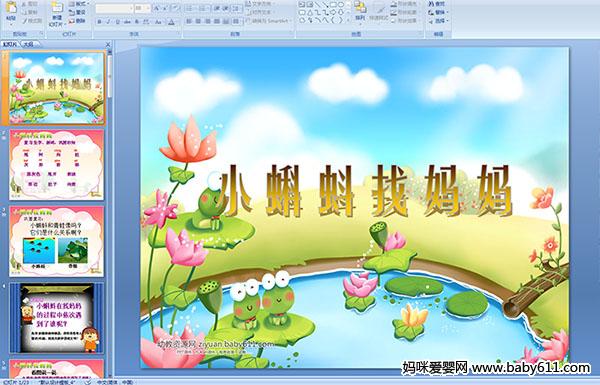The width and height of the screenshot is (600, 385).
Task: Select the slide 3 thumbnail with tadpole pictures
Action: point(57,241)
